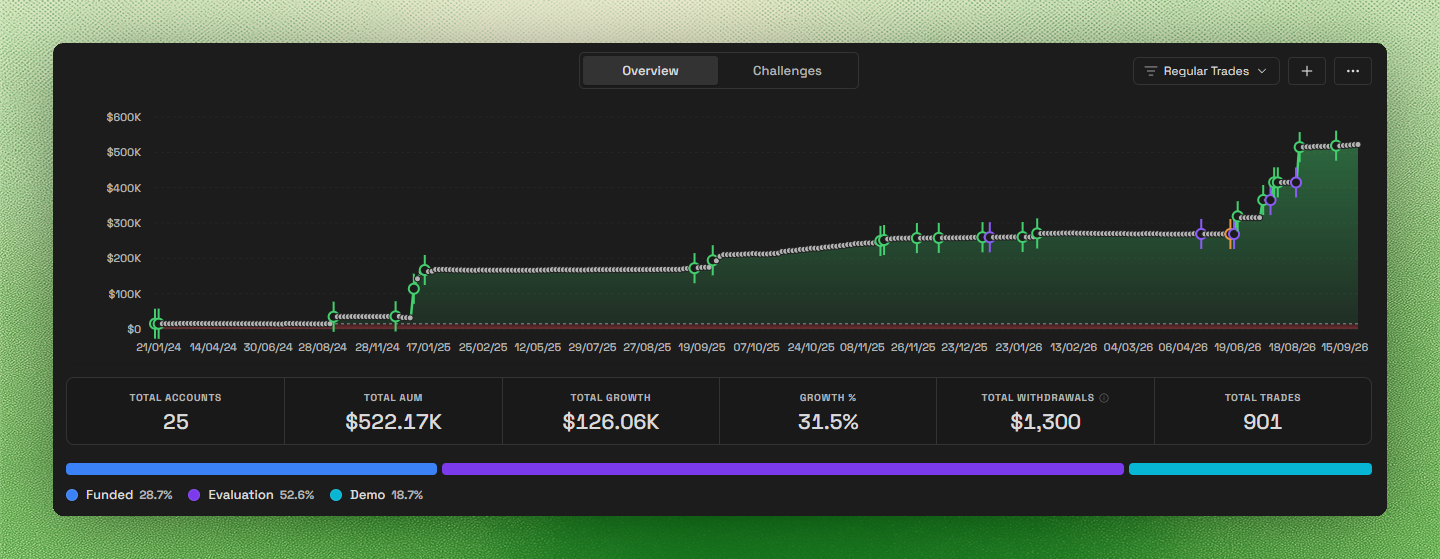Screen dimensions: 1440x559
Task: Click the teal Demo allocation bar
Action: tap(1250, 469)
